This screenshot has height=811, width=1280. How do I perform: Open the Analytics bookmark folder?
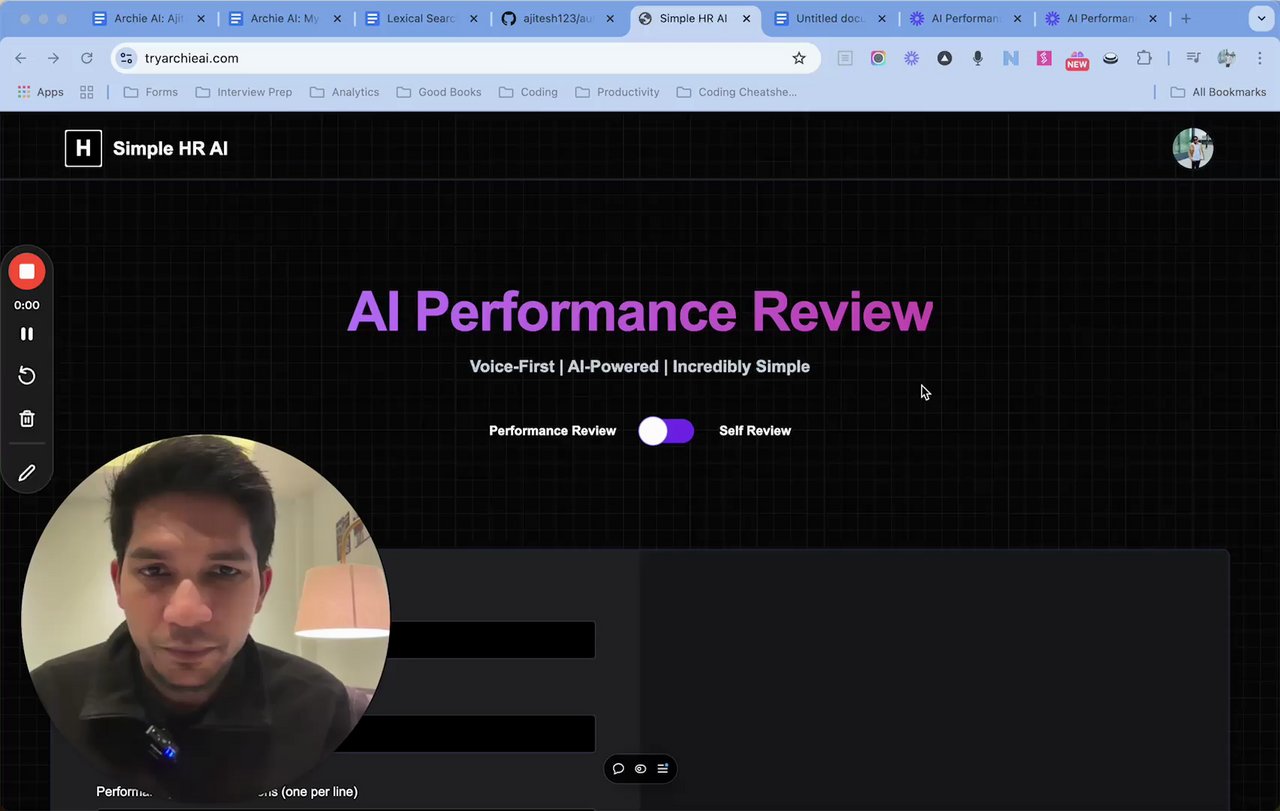tap(345, 92)
